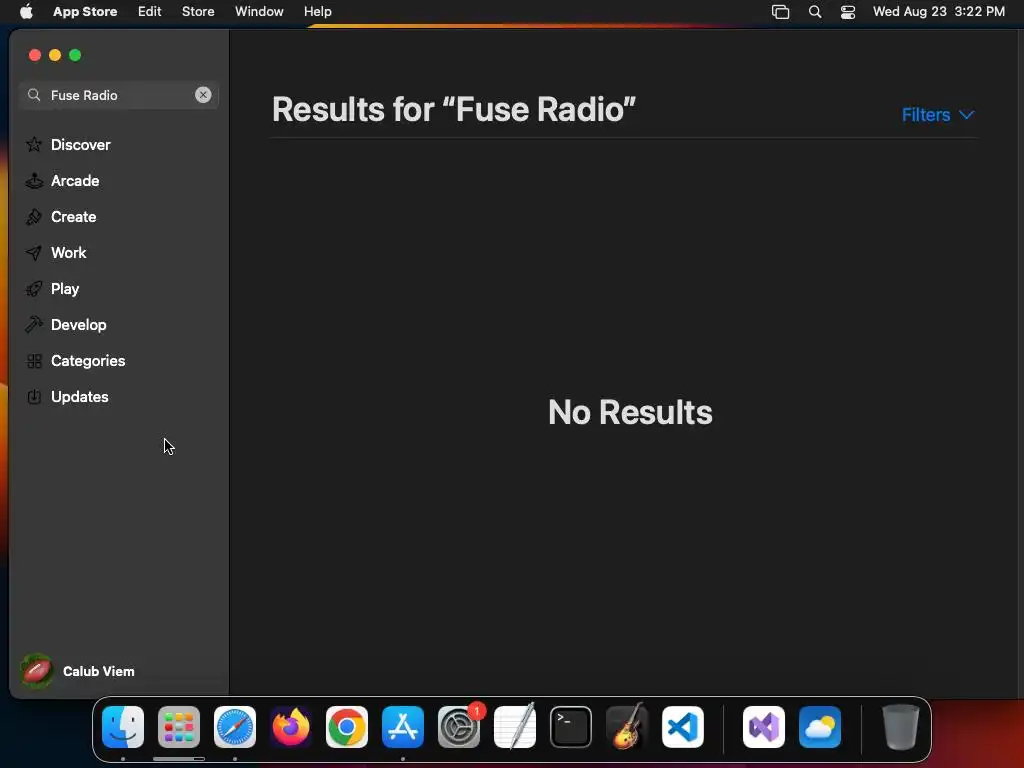Open System Settings from the Dock
Viewport: 1024px width, 768px height.
click(459, 727)
